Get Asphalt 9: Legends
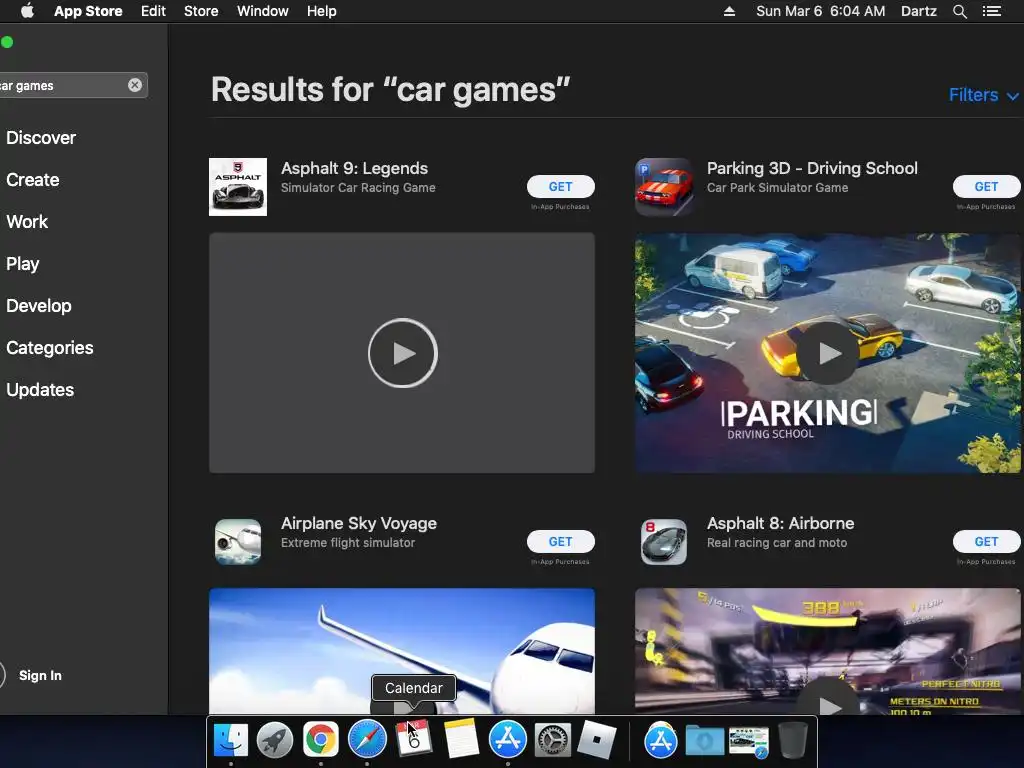This screenshot has width=1024, height=768. 560,187
